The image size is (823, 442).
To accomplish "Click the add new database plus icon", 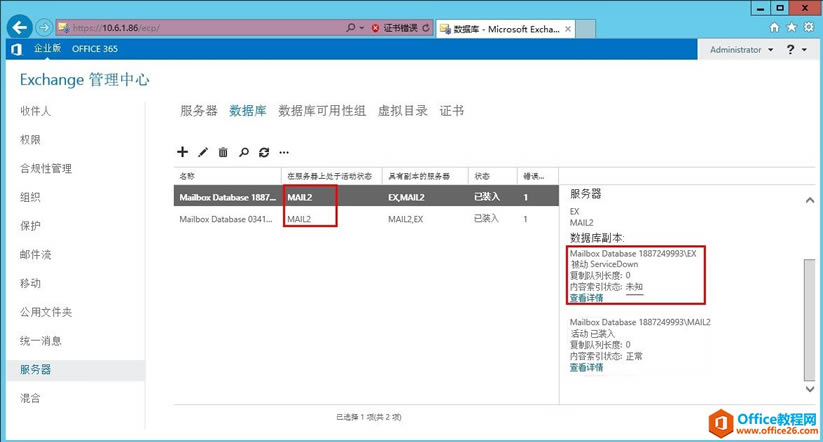I will pos(182,152).
